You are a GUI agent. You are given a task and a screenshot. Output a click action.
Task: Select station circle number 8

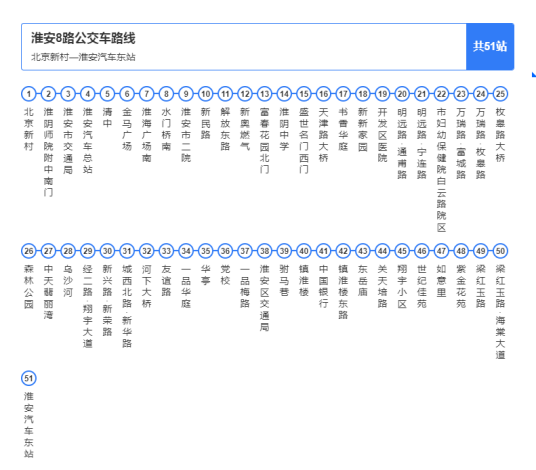pos(166,94)
